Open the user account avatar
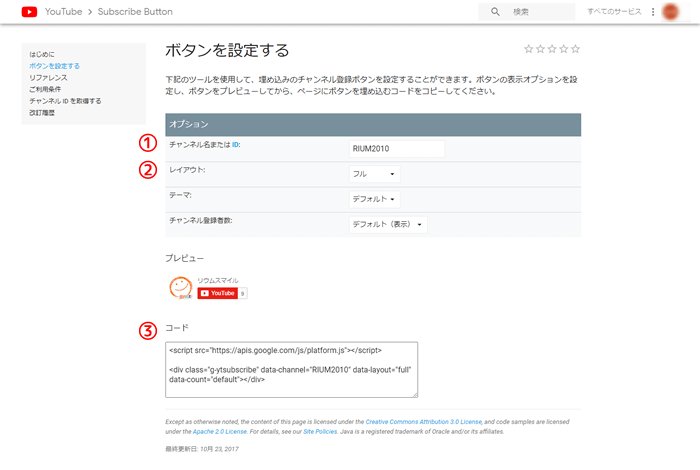Screen dimensions: 700x470 [671, 12]
